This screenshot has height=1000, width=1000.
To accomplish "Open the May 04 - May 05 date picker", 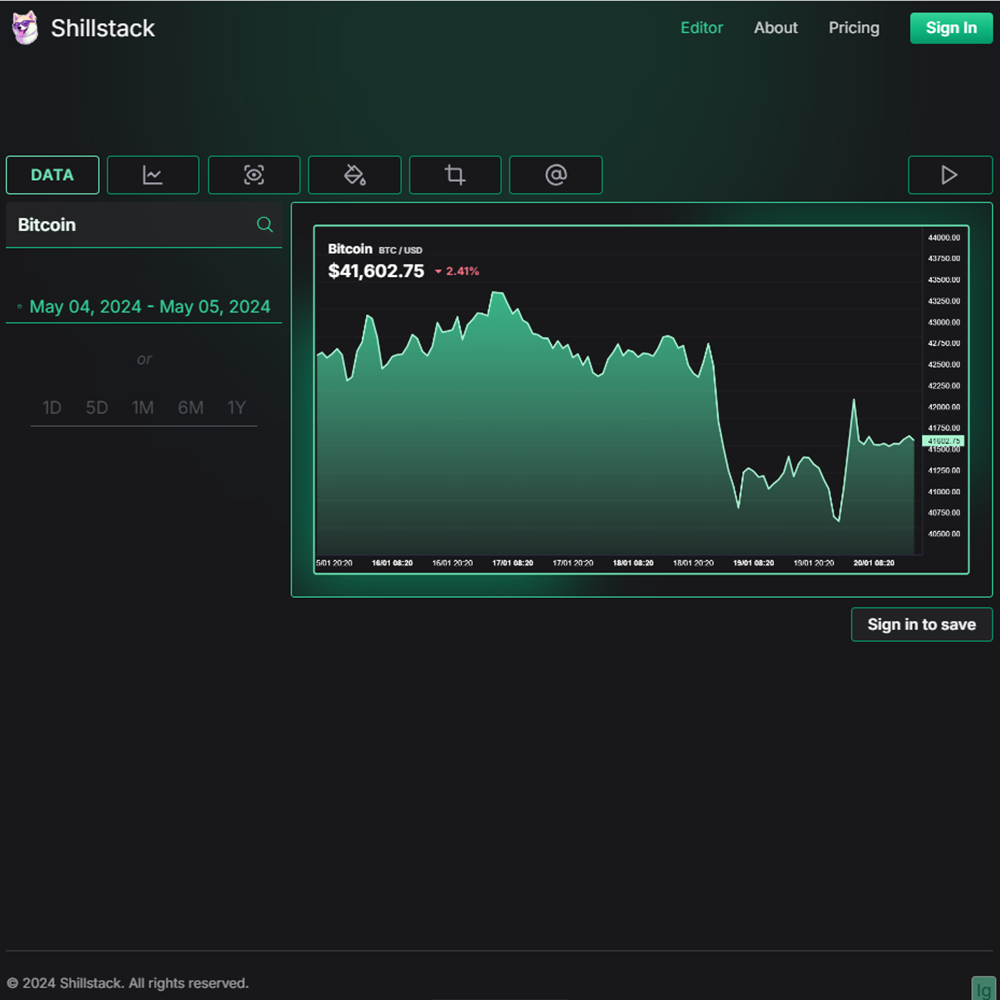I will click(x=150, y=307).
